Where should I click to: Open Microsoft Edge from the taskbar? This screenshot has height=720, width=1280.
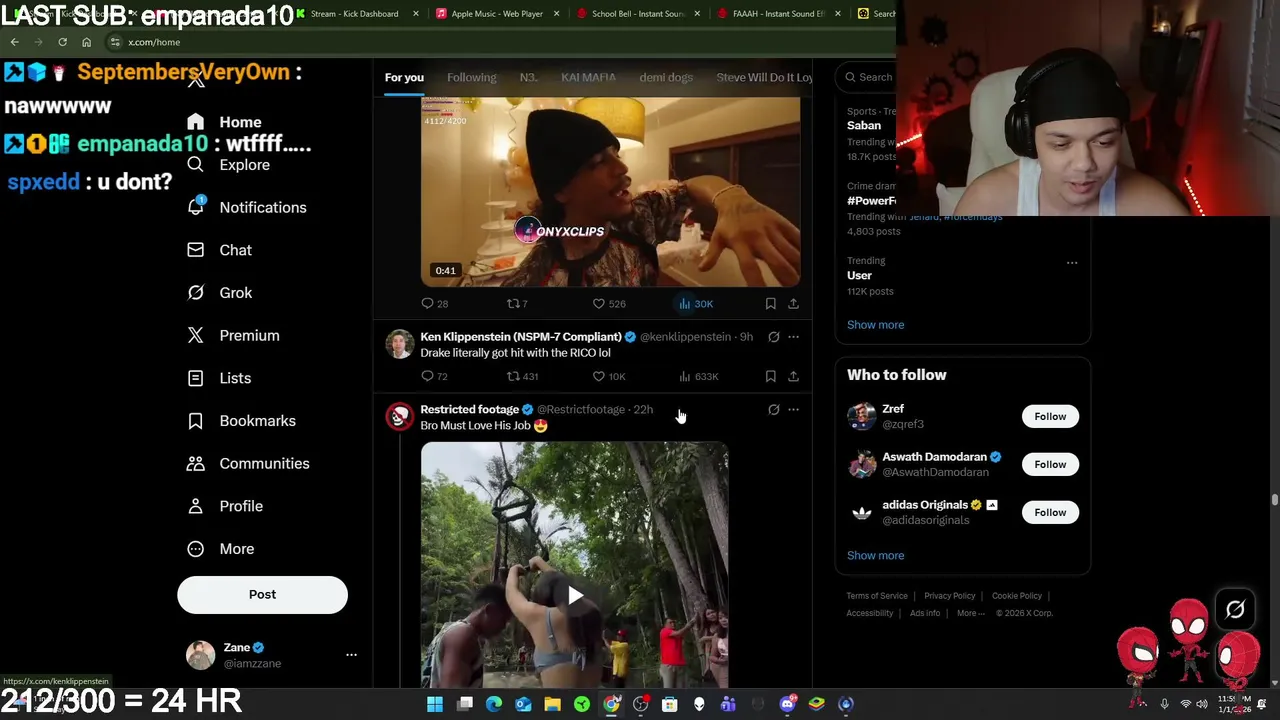(x=494, y=704)
